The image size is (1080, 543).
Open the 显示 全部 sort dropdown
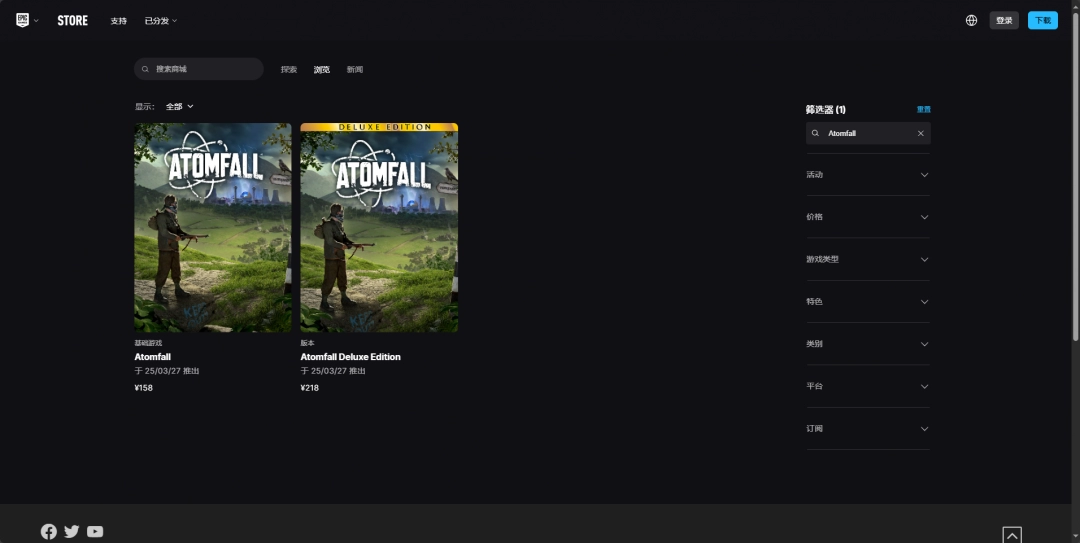click(x=179, y=107)
